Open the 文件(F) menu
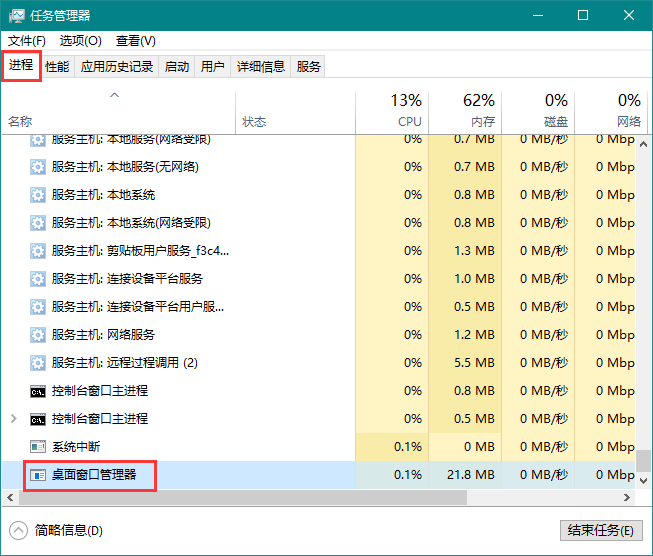 tap(27, 41)
